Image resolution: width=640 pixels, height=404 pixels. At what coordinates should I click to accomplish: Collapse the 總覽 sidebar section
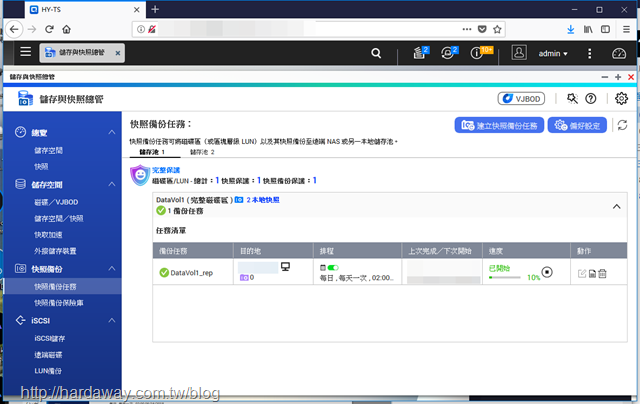pos(111,132)
